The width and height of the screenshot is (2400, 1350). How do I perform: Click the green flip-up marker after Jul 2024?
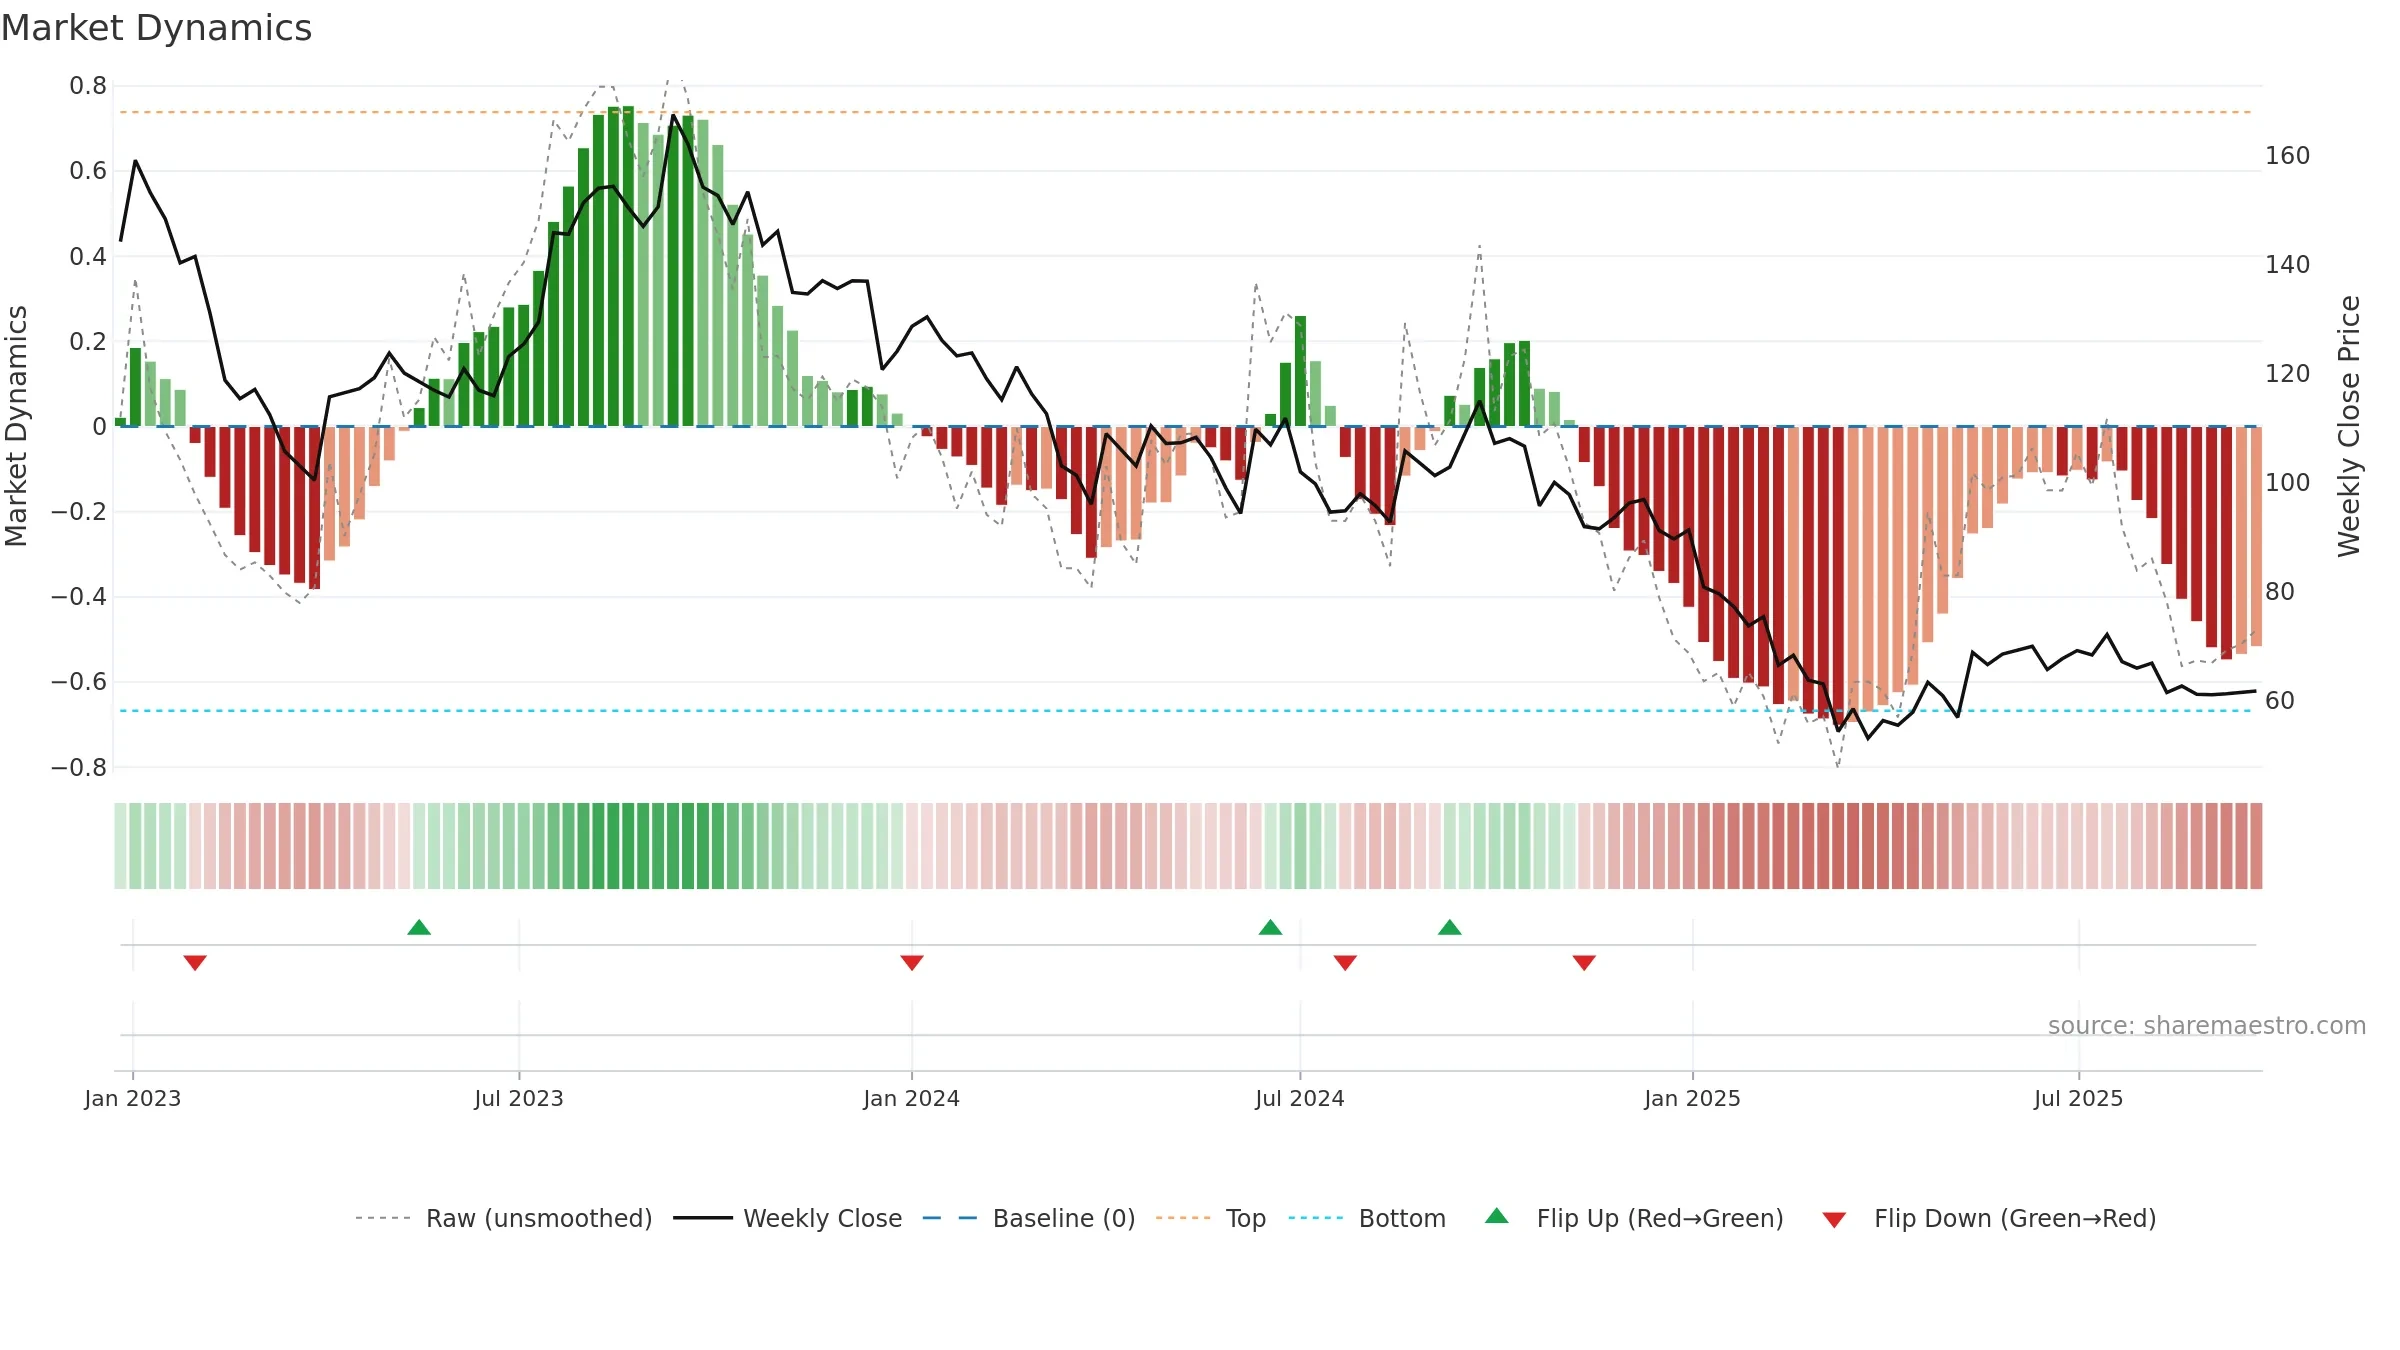(x=1450, y=927)
